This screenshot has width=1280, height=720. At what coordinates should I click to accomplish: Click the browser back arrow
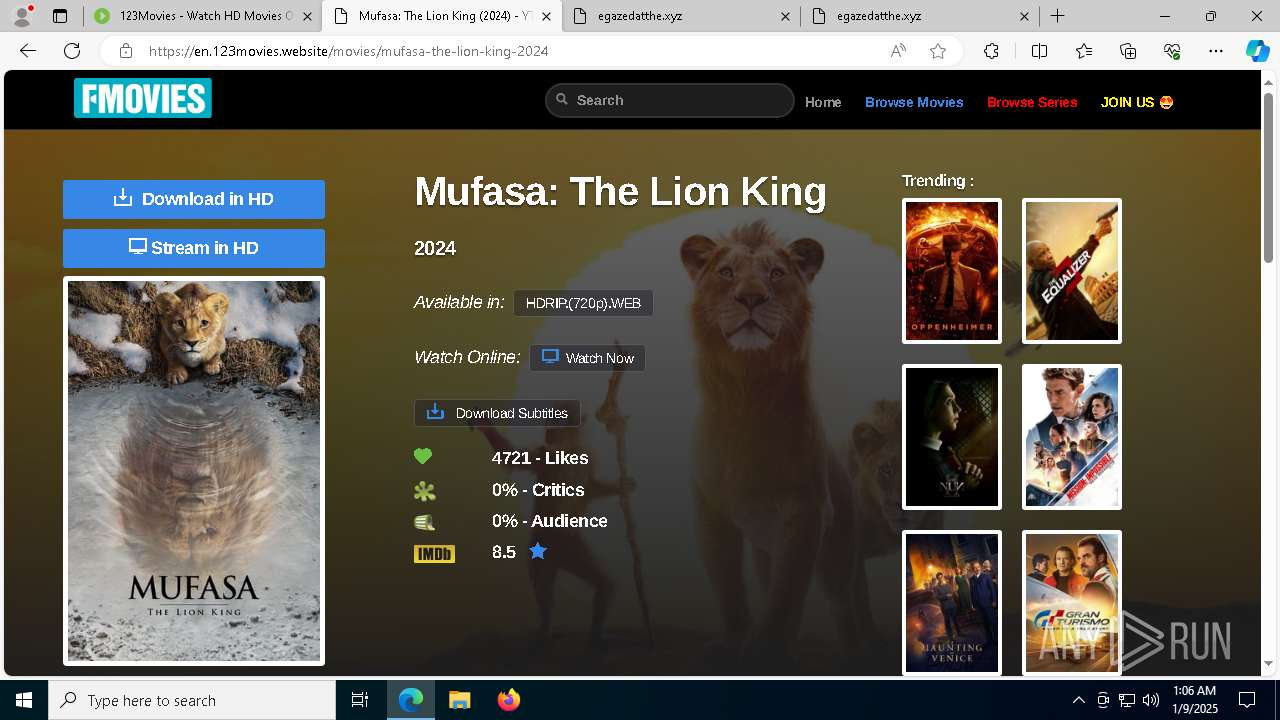pyautogui.click(x=28, y=51)
